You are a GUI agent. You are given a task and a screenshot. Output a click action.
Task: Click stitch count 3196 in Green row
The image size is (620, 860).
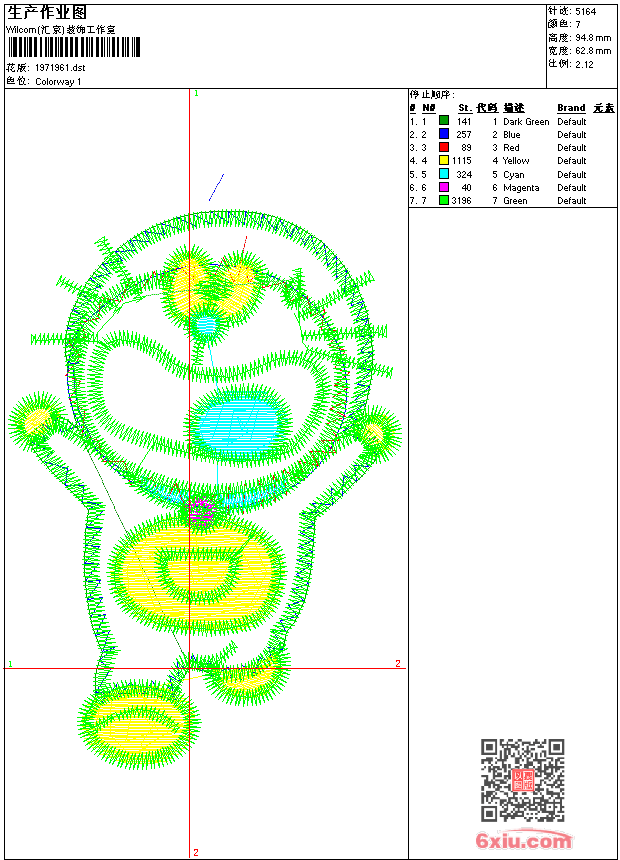click(461, 201)
